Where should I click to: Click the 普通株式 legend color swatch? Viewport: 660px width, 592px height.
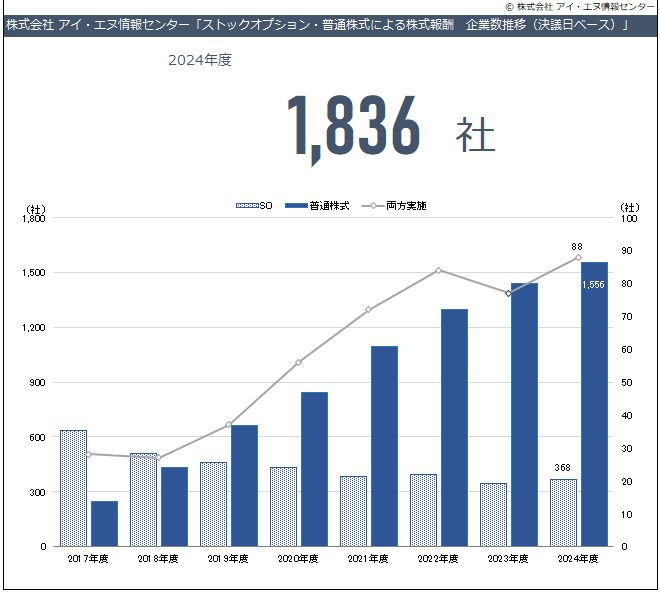pyautogui.click(x=296, y=205)
